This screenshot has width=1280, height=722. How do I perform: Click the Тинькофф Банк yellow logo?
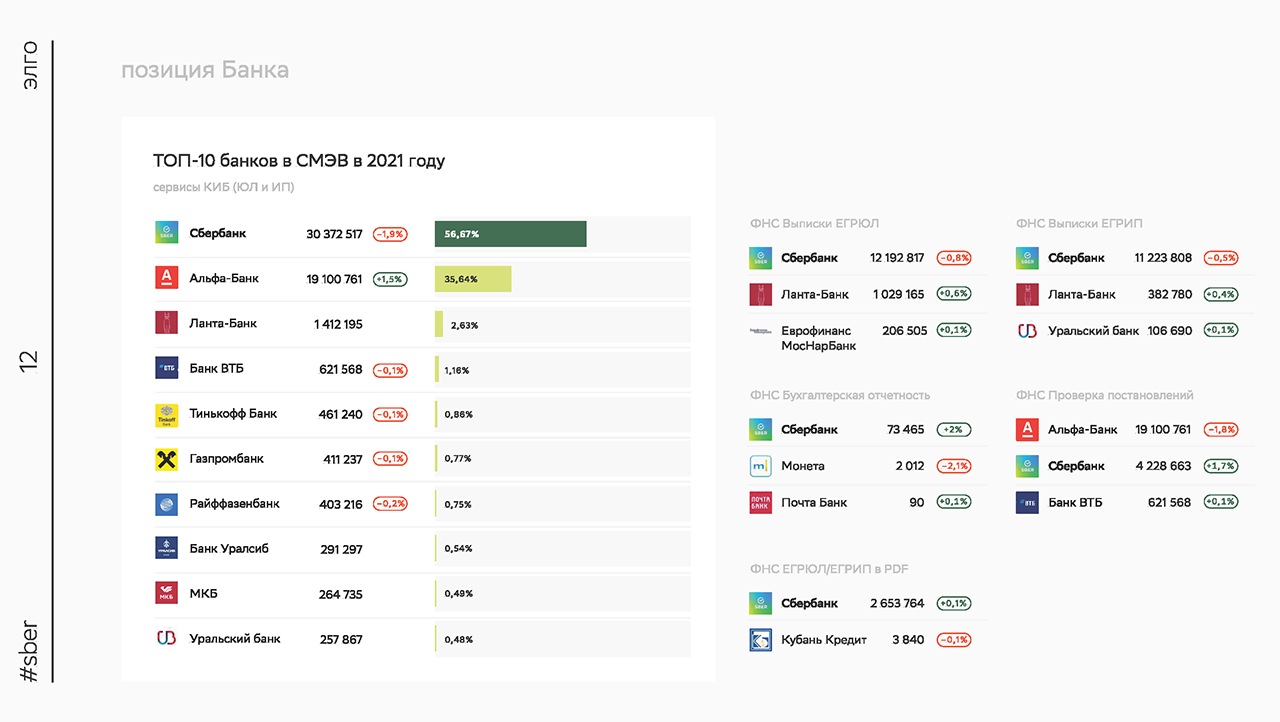(166, 414)
